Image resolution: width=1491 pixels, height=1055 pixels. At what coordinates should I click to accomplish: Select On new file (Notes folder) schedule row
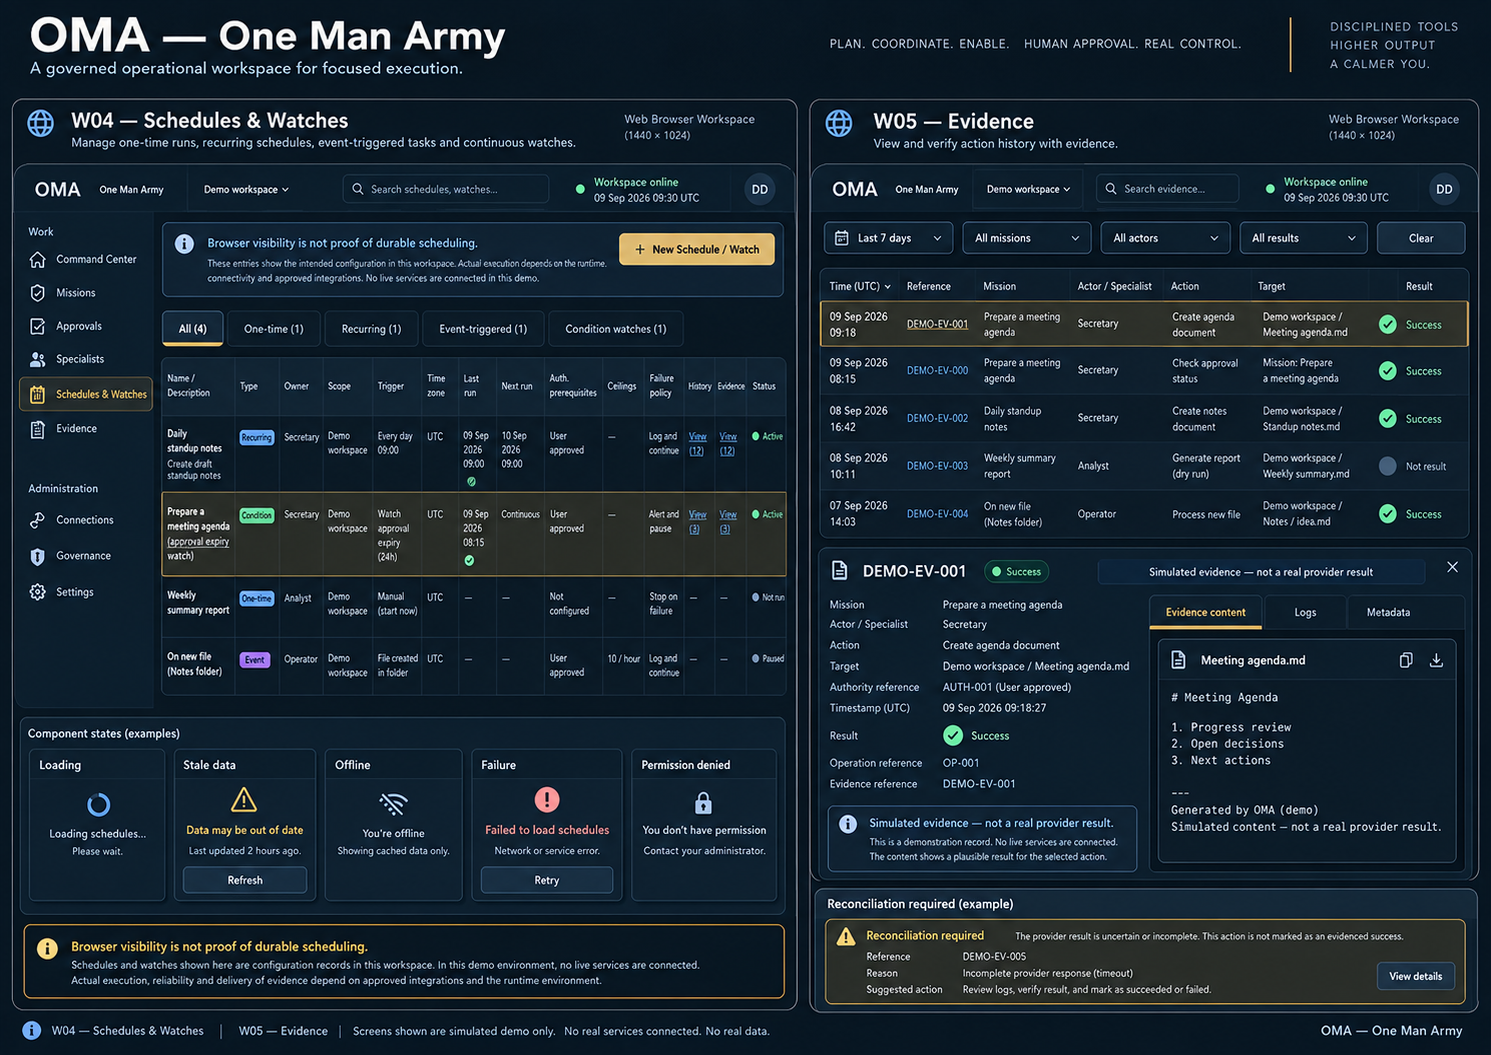[x=474, y=666]
